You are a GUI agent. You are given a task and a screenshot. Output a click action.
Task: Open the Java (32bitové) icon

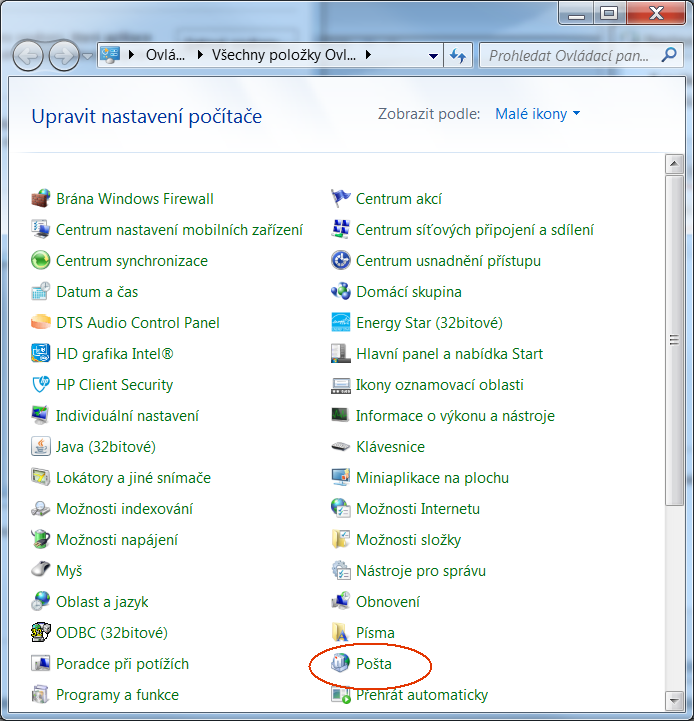point(40,446)
